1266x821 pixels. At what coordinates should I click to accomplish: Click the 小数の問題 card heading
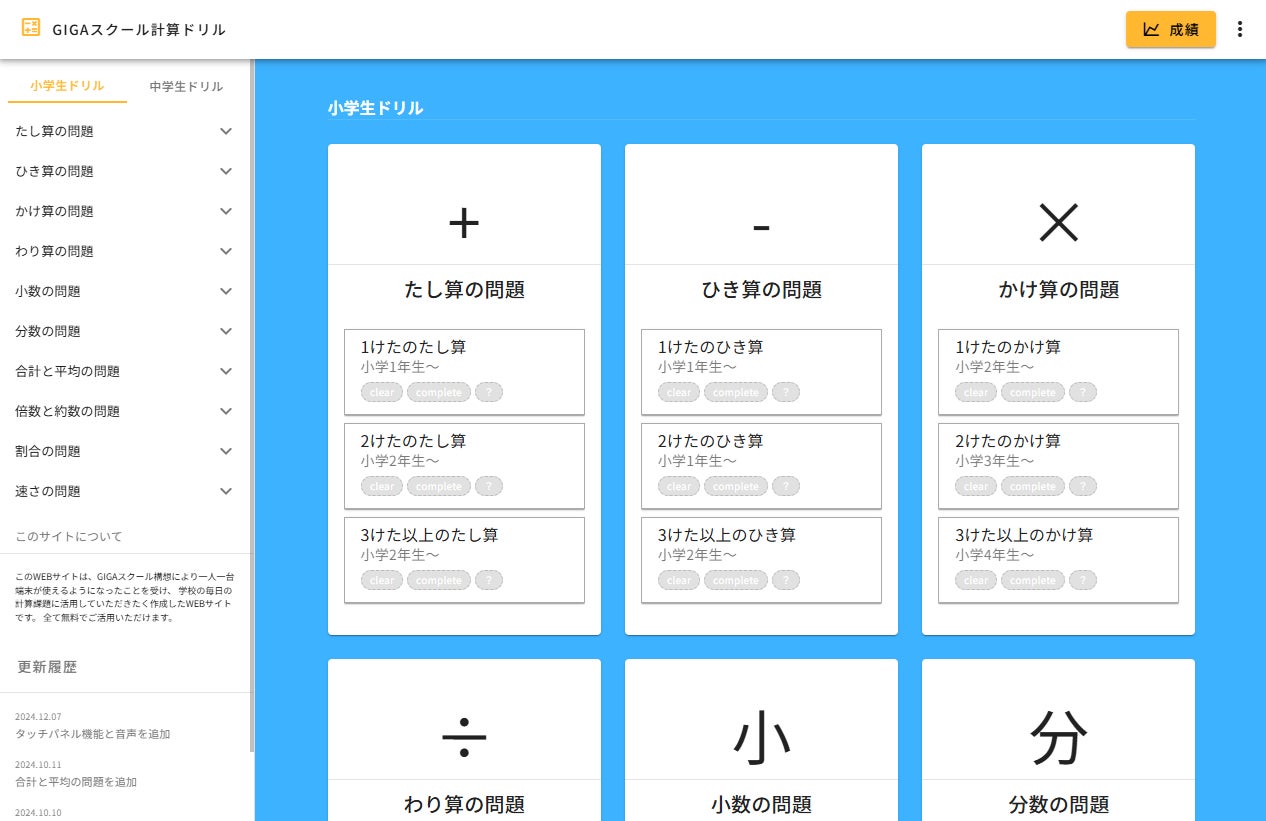pos(761,805)
